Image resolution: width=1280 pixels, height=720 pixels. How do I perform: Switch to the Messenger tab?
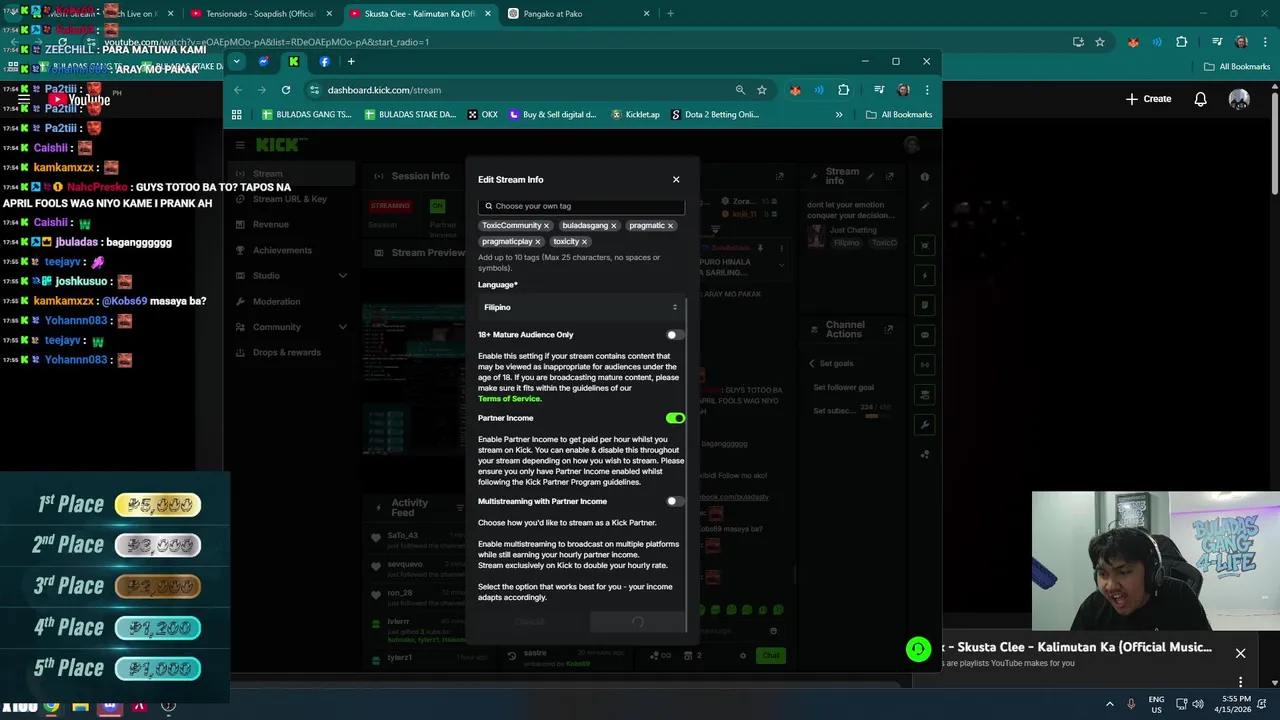click(x=263, y=62)
